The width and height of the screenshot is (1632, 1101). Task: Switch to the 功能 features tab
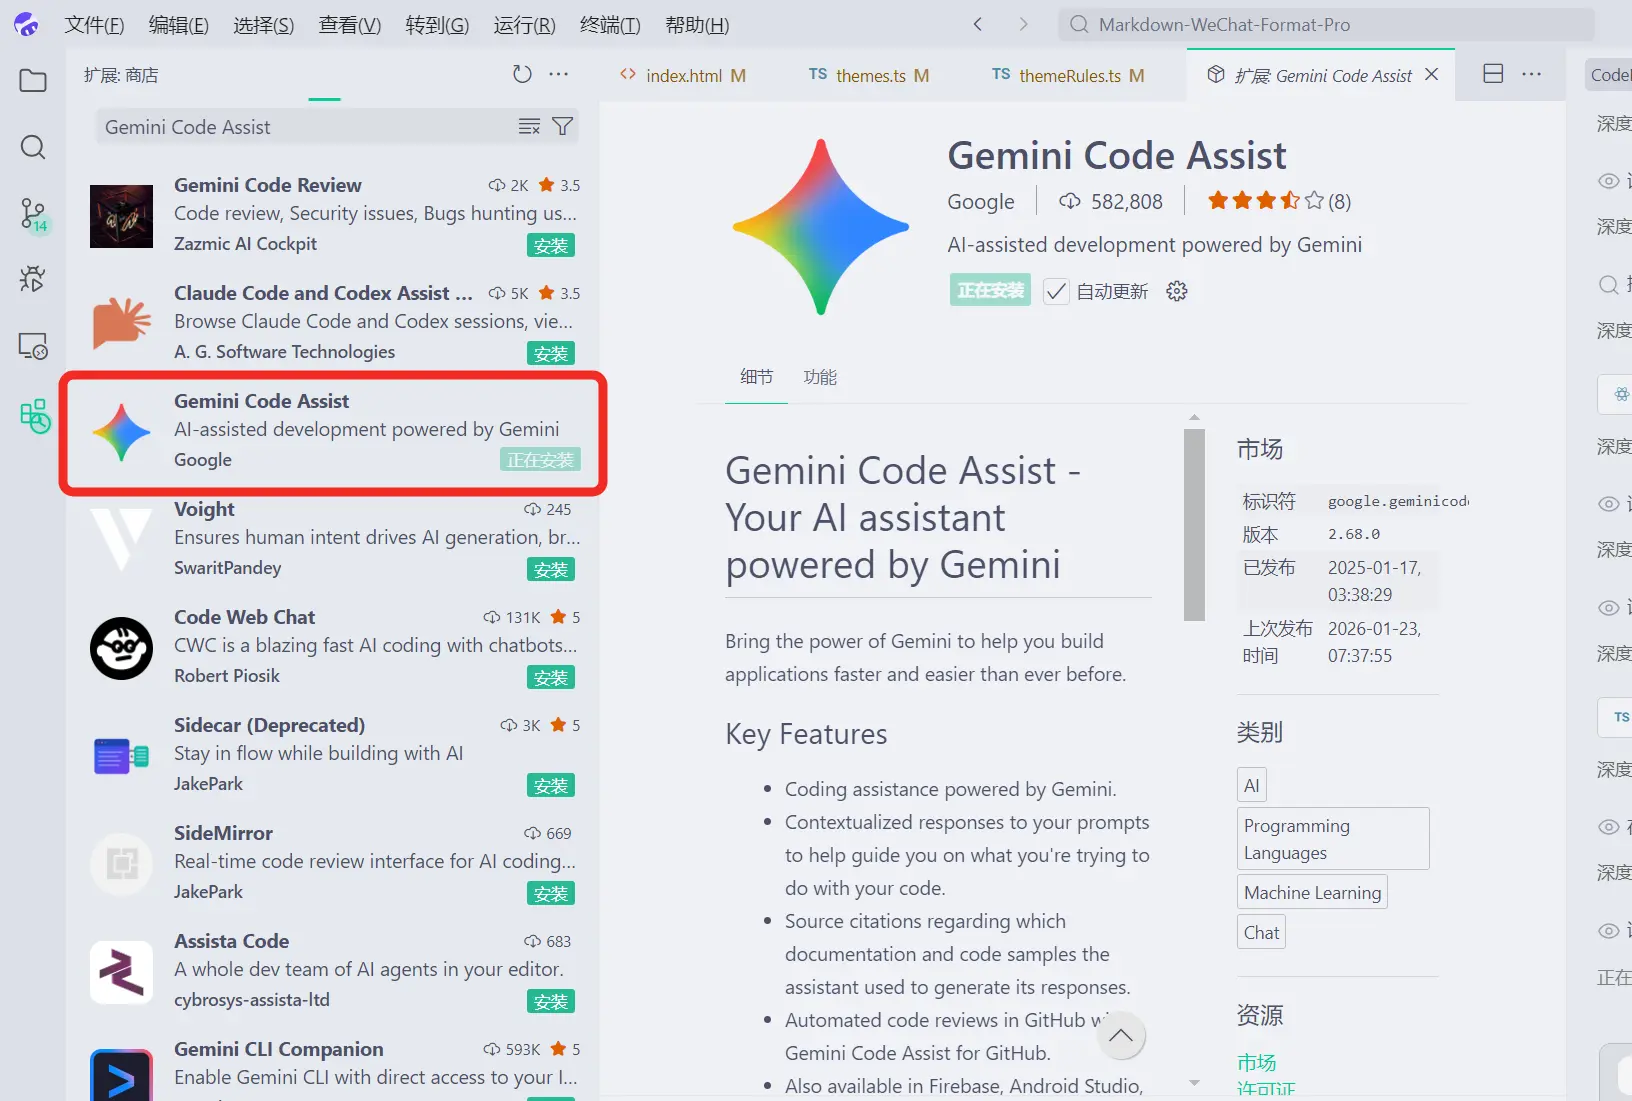pyautogui.click(x=821, y=378)
